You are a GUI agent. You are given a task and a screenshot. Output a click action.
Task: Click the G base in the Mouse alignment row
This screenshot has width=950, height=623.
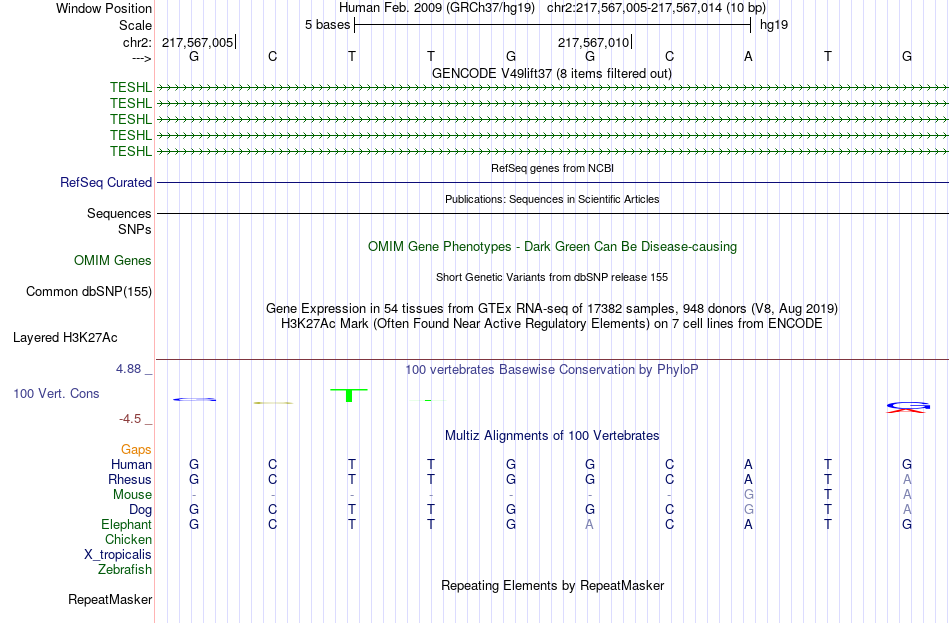coord(748,495)
